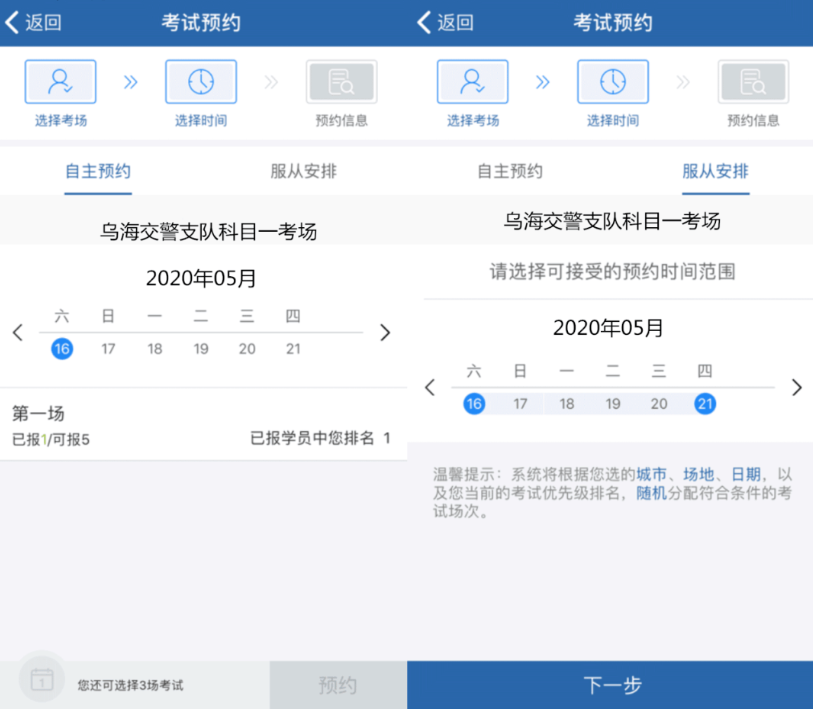This screenshot has height=709, width=813.
Task: Select 服从安排 tab in right screen
Action: (x=716, y=171)
